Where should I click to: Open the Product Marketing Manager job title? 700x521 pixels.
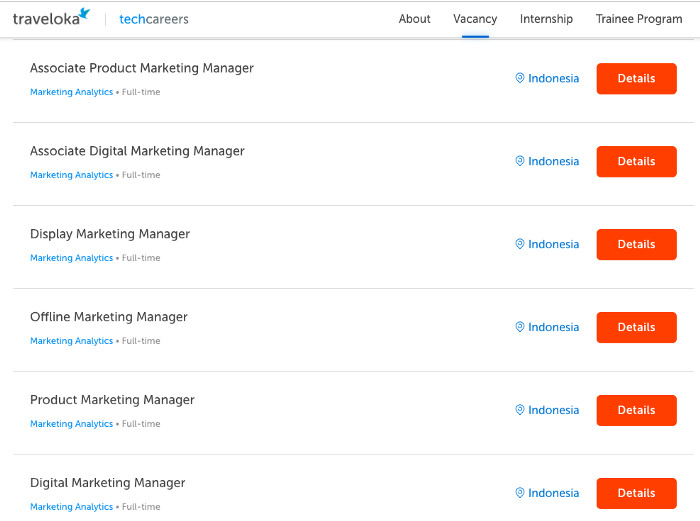pyautogui.click(x=112, y=400)
